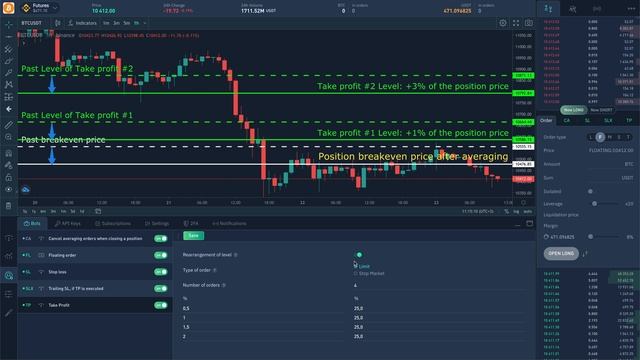Select the zoom-in magnifier tool
Screen dimensions: 640x360
(9, 137)
